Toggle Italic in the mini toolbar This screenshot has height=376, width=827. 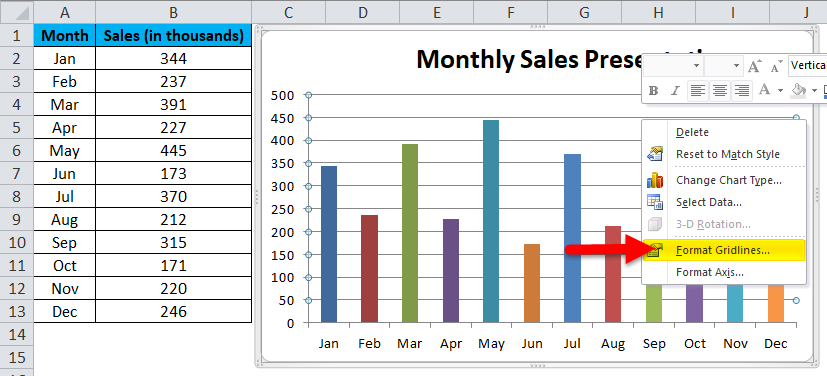point(675,91)
